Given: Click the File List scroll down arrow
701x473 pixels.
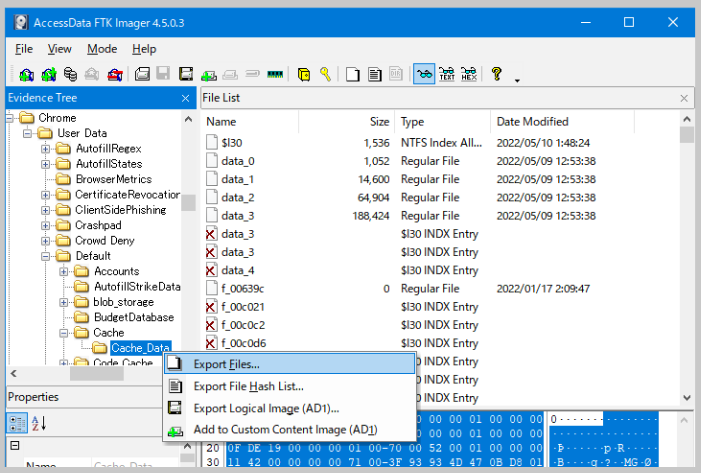Looking at the screenshot, I should point(687,397).
